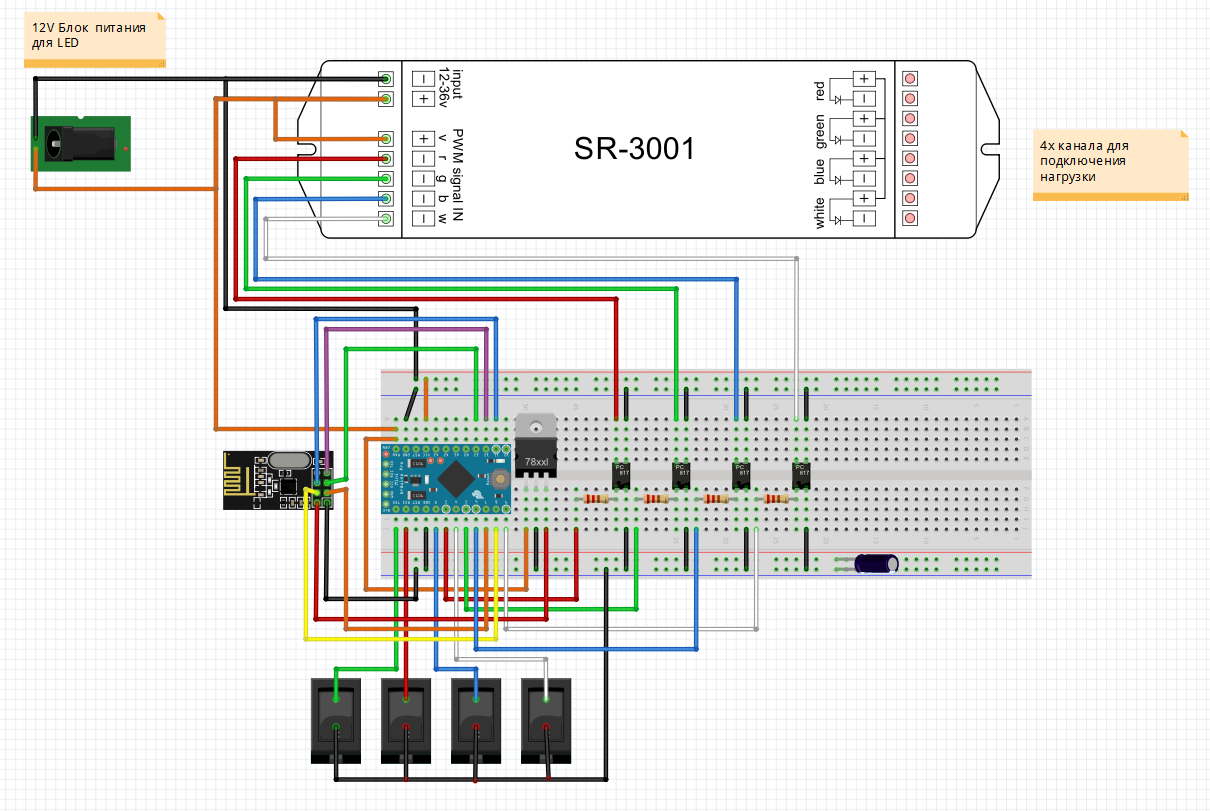Click the input 12-36v plus terminal box
Viewport: 1210px width, 811px height.
coord(424,99)
